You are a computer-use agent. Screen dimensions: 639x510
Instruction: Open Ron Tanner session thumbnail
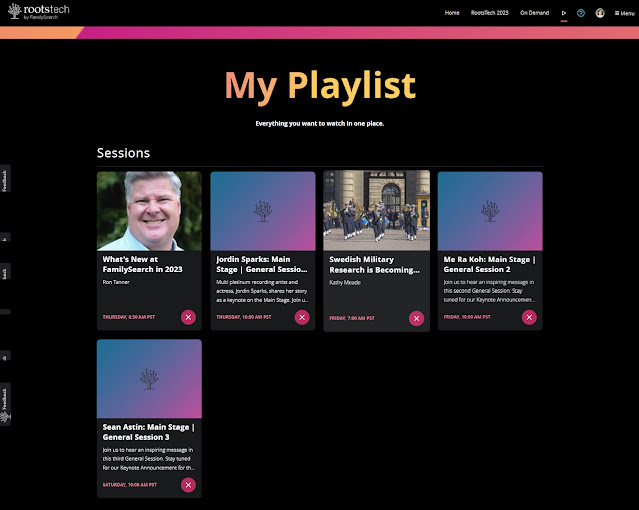(149, 211)
